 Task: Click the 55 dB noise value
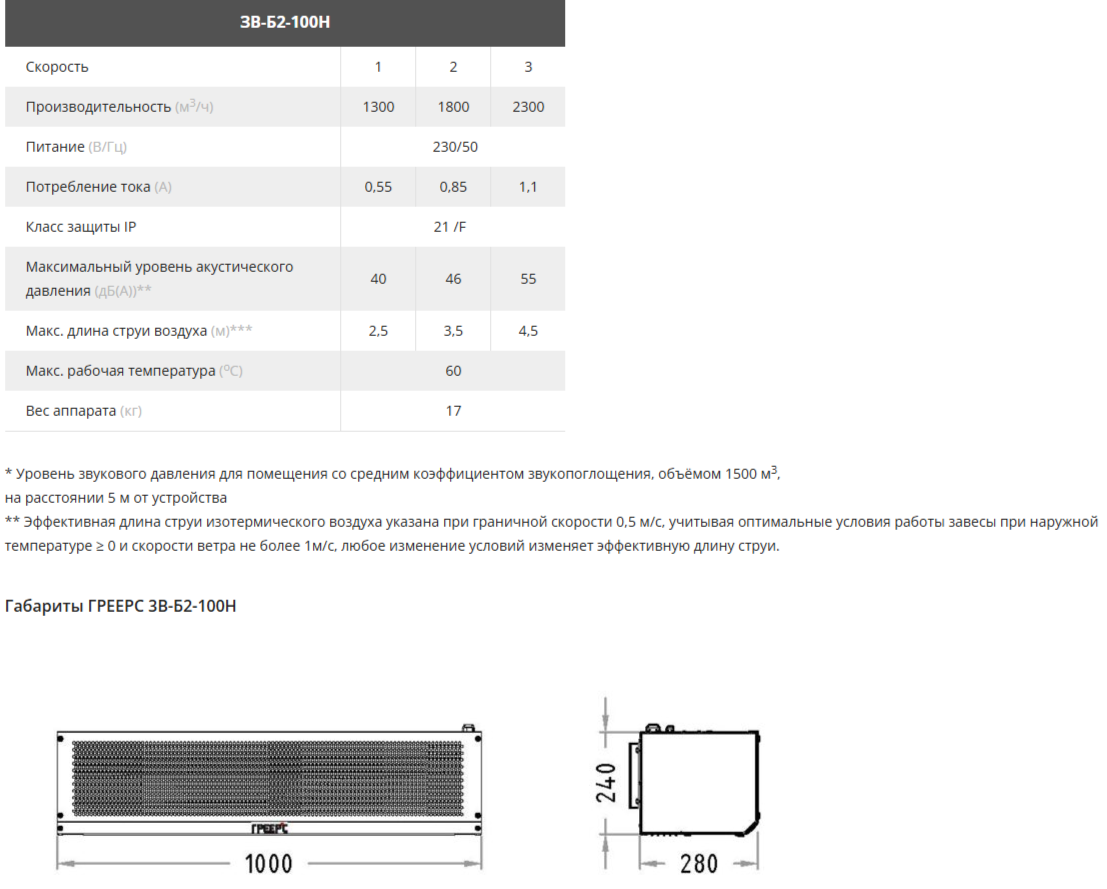pyautogui.click(x=528, y=279)
